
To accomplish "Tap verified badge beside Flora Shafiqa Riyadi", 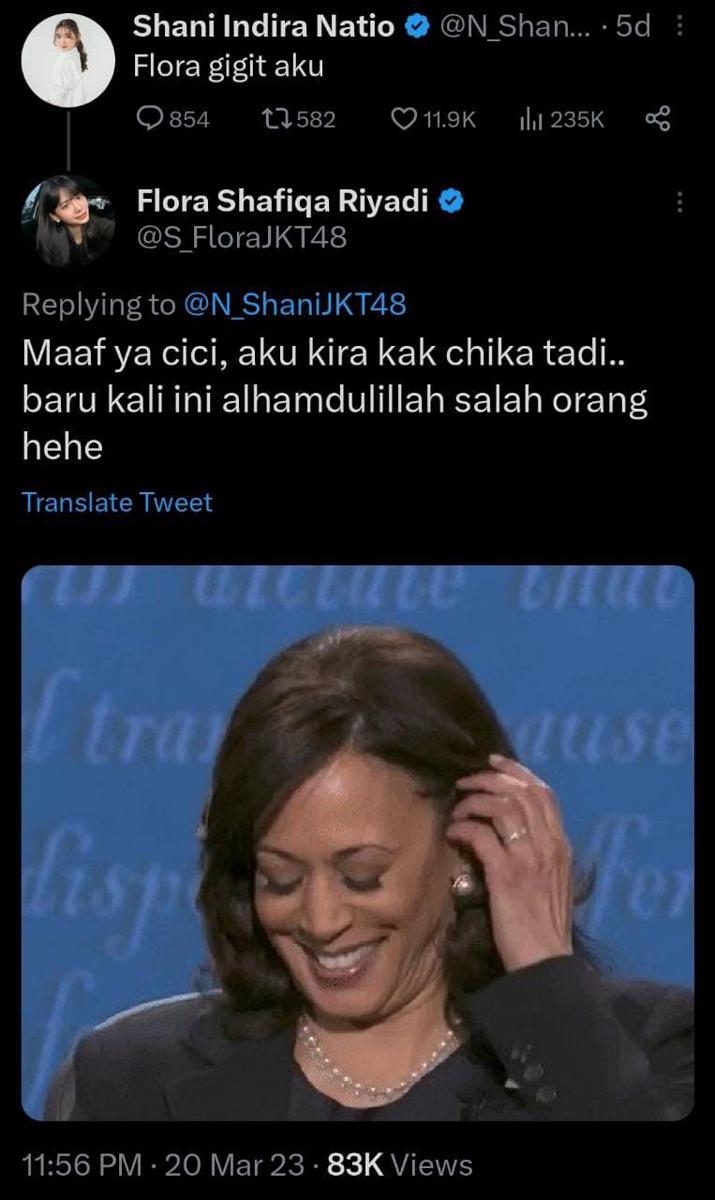I will pos(450,202).
